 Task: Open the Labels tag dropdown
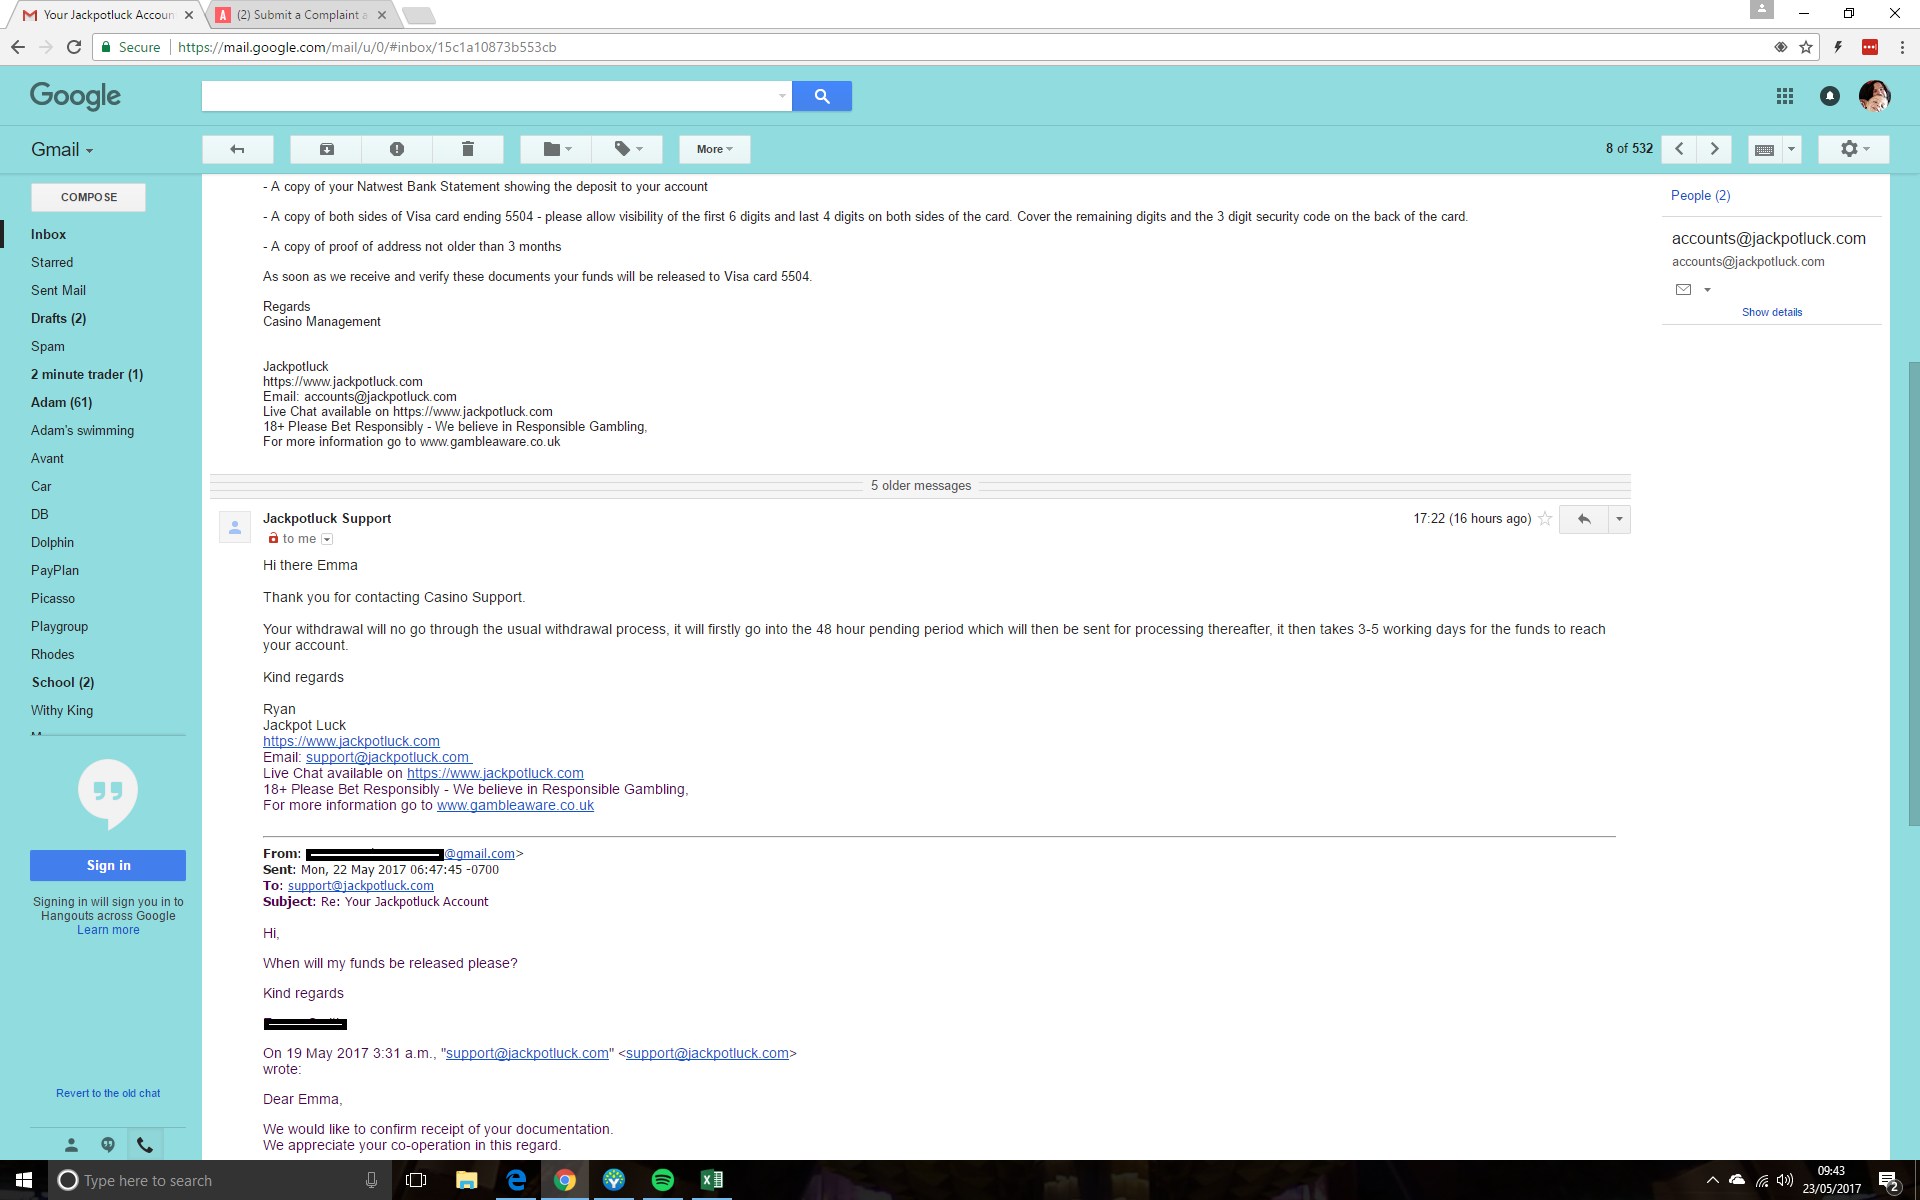coord(627,149)
